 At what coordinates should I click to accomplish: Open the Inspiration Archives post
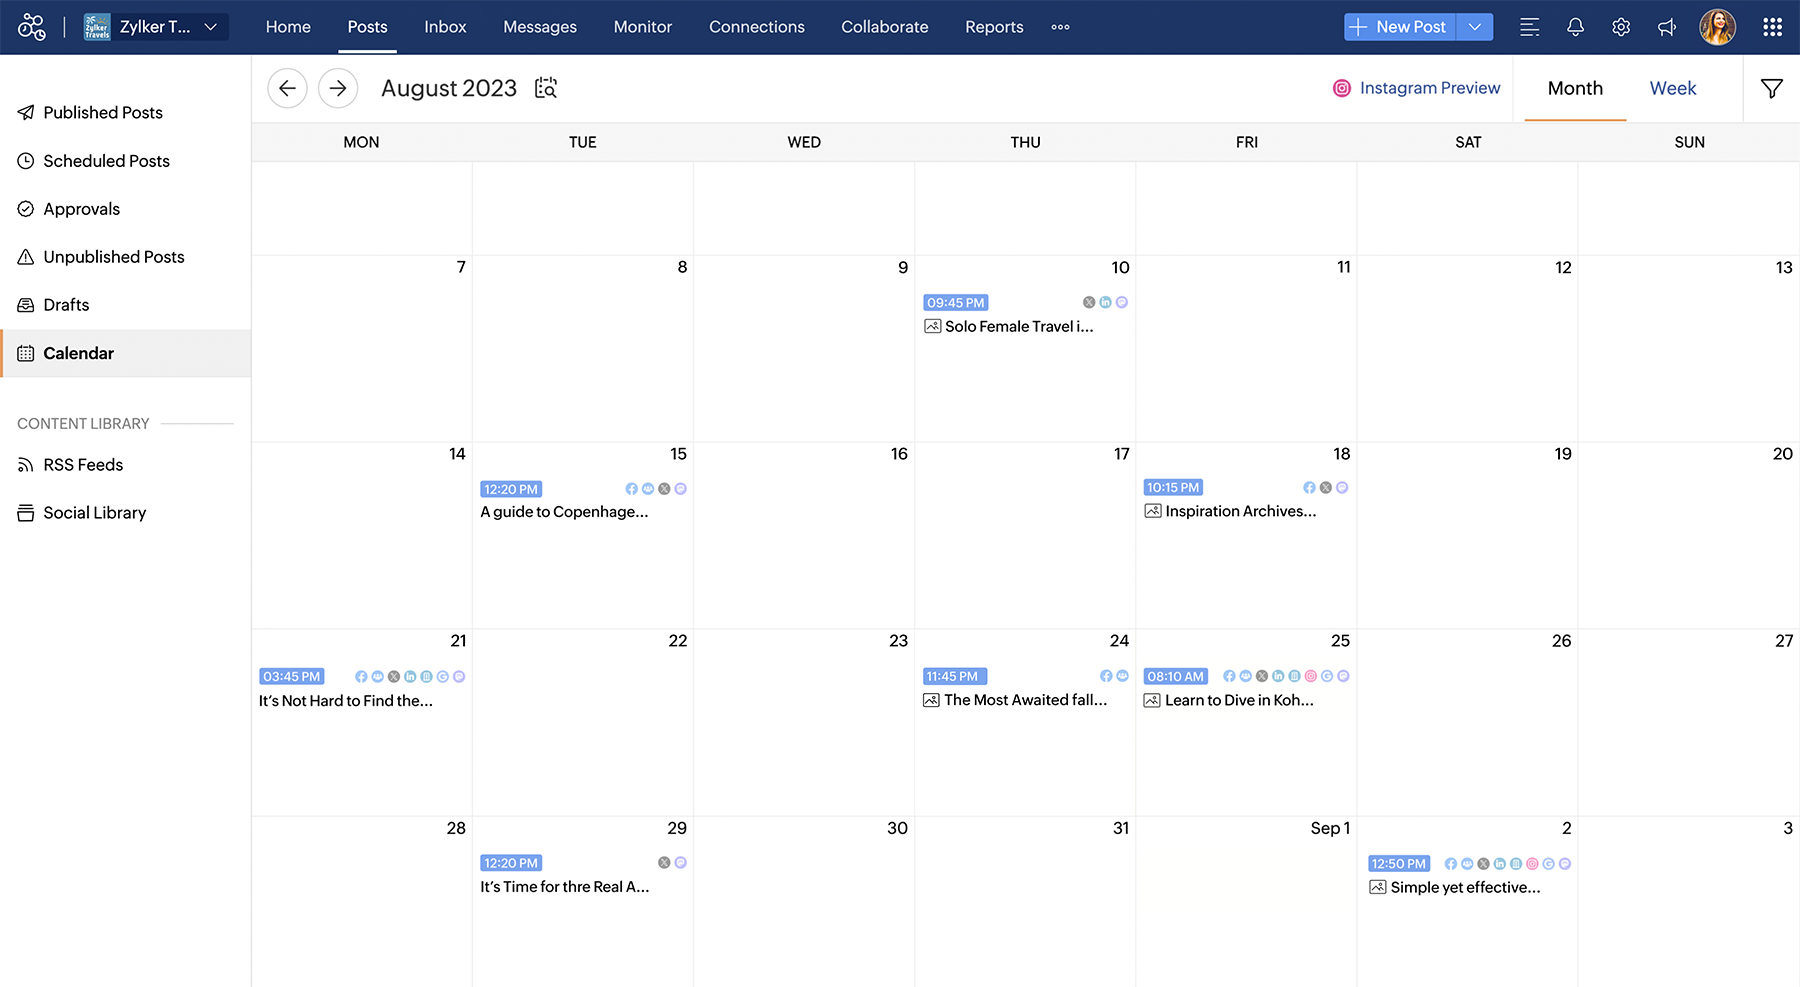pos(1241,511)
